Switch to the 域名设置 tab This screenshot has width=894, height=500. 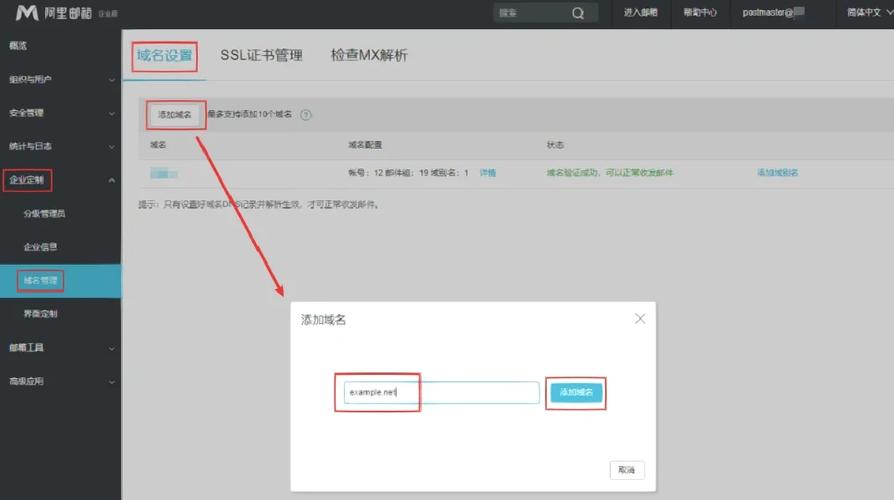point(164,55)
